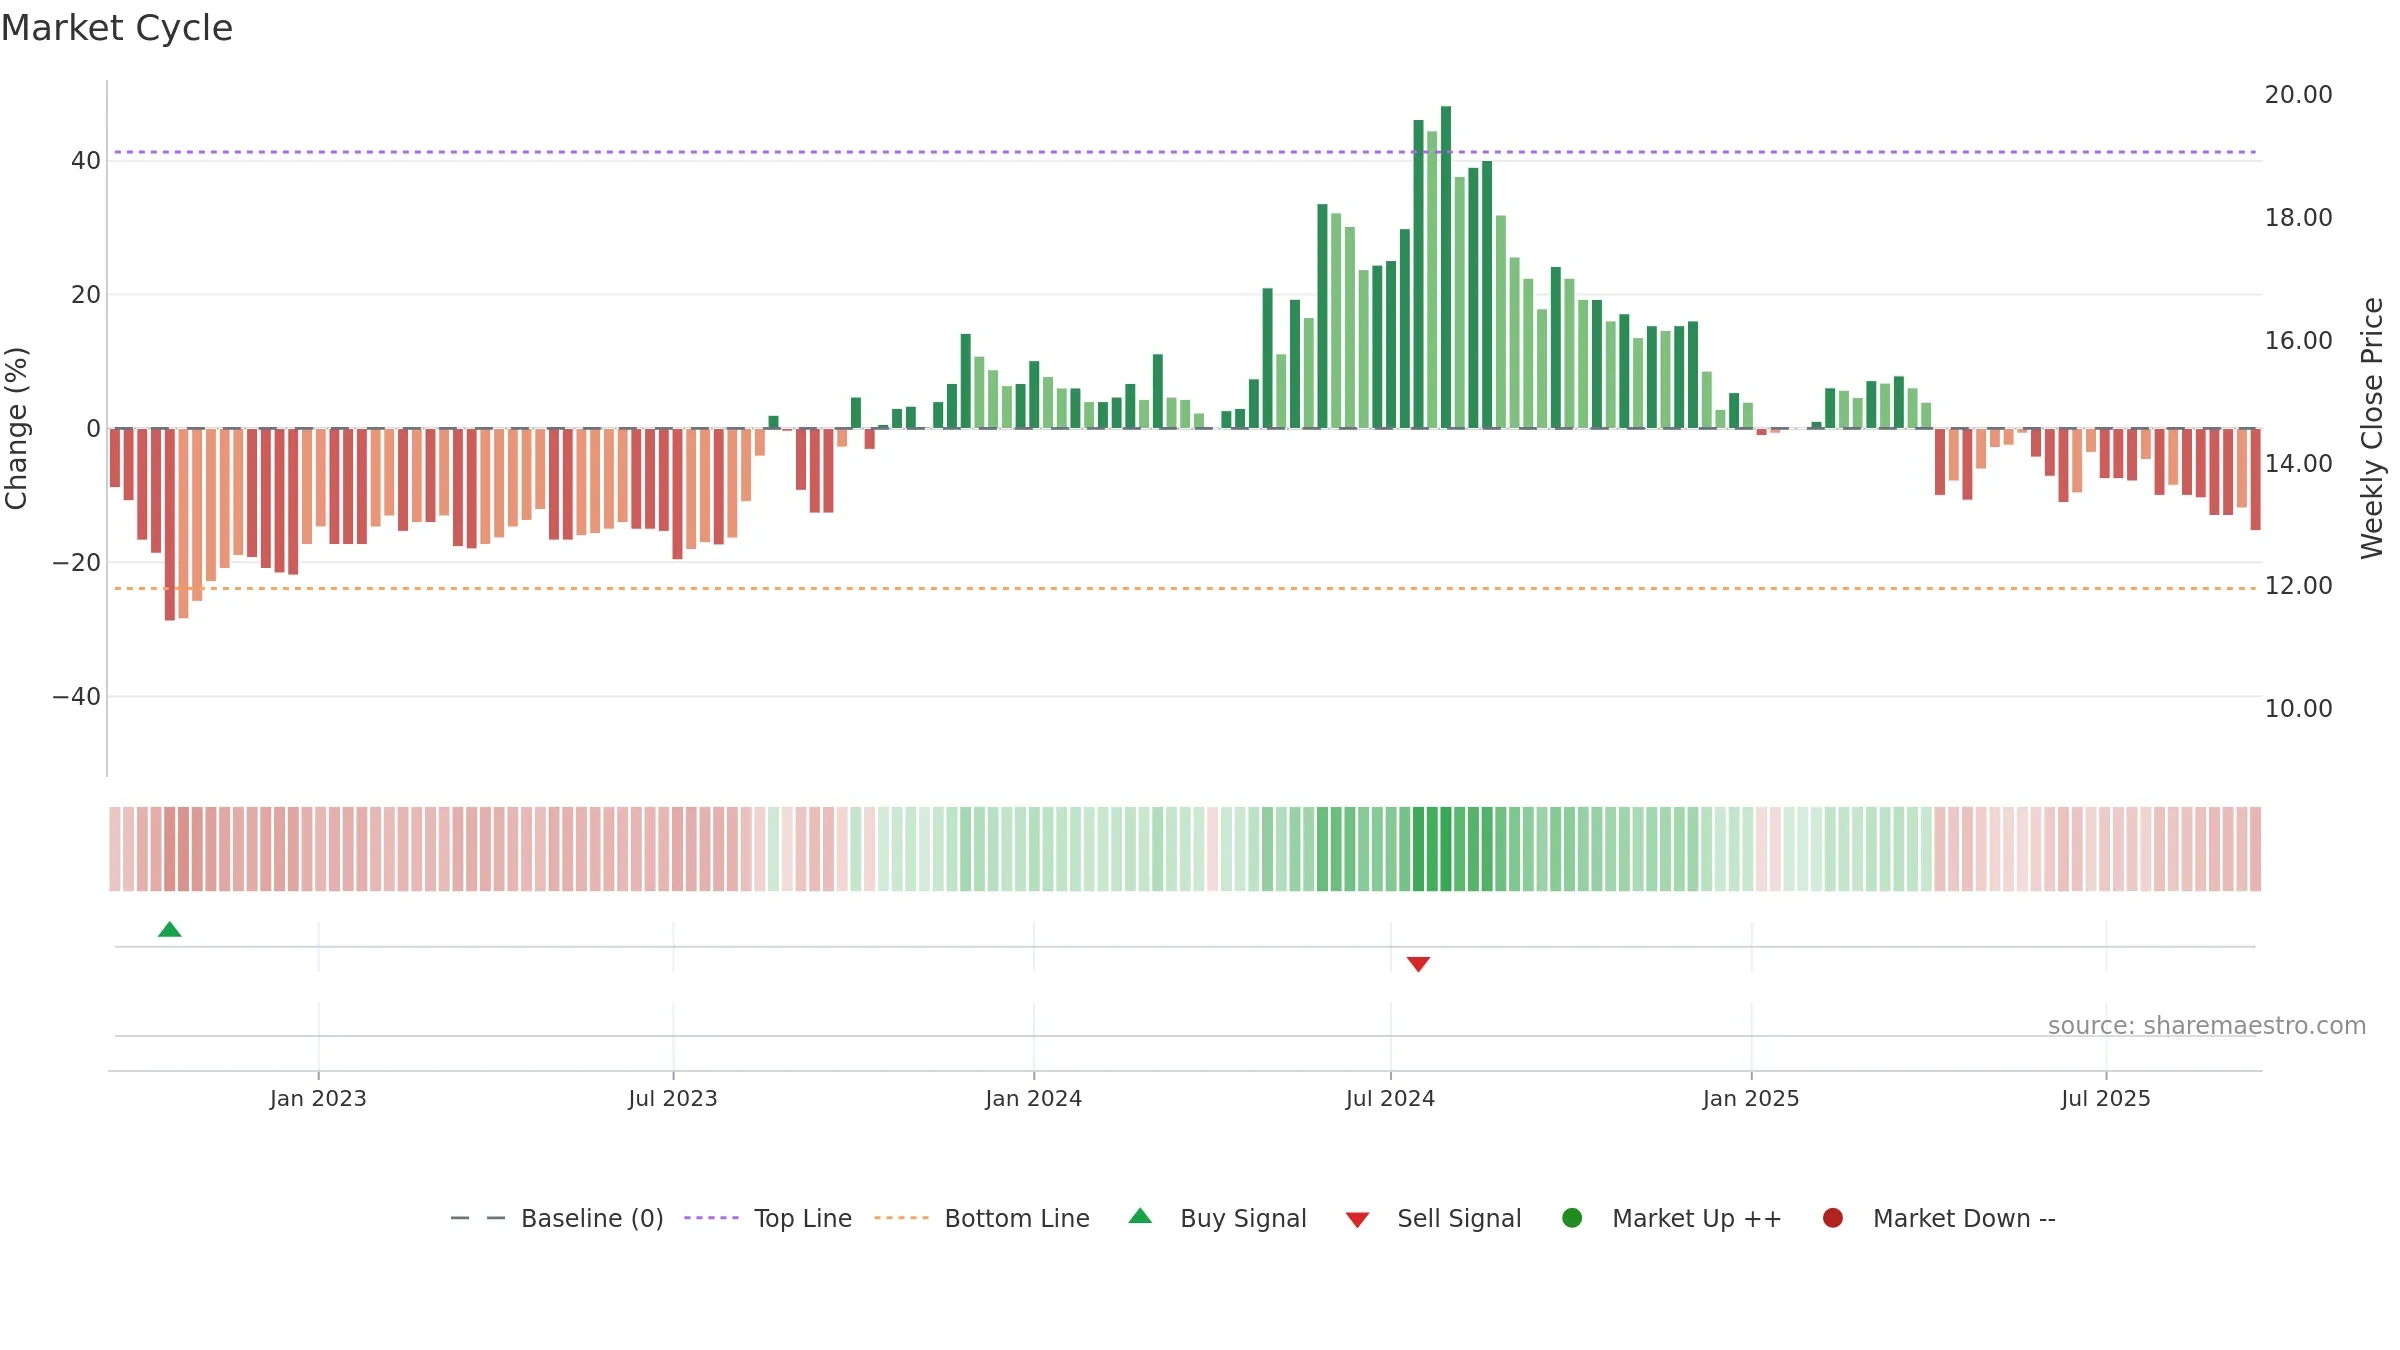The width and height of the screenshot is (2400, 1350).
Task: Click the 18.00 price axis label
Action: (2298, 218)
